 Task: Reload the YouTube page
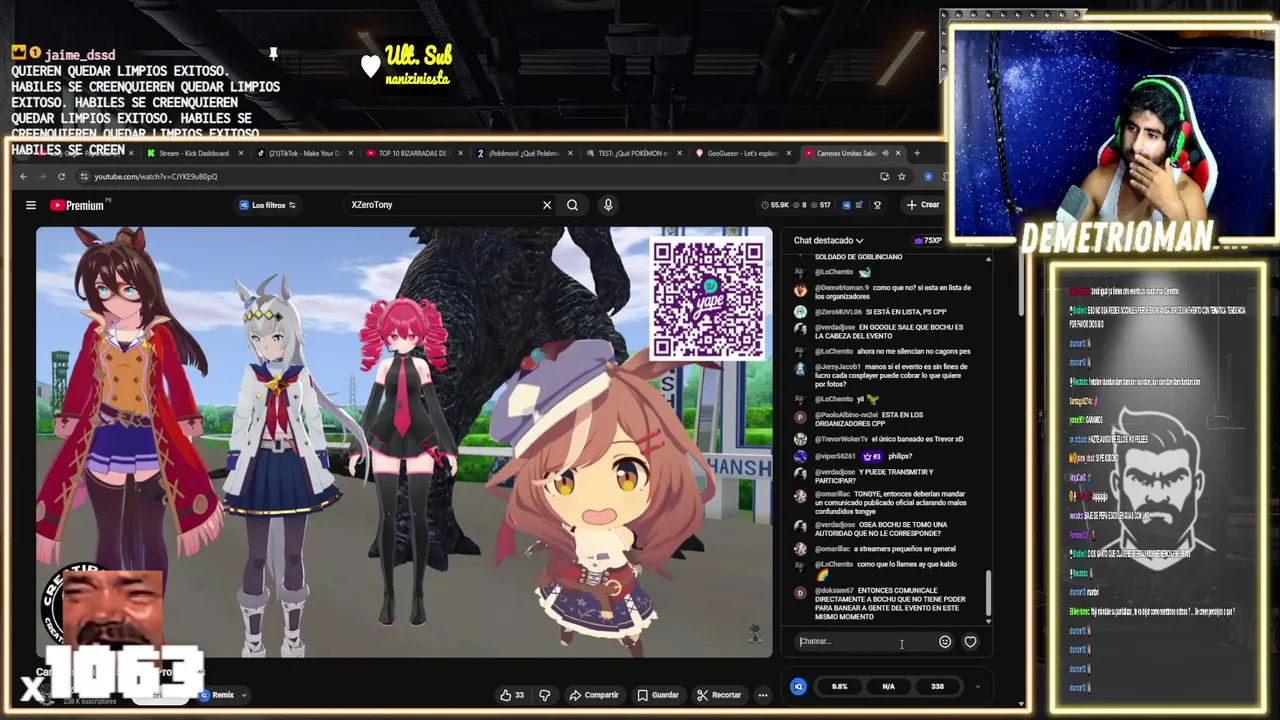(61, 176)
